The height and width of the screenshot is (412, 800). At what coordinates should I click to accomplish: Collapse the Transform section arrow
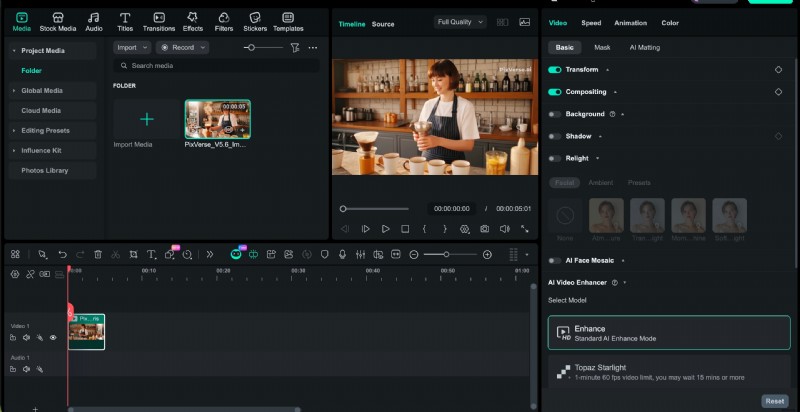(x=607, y=70)
